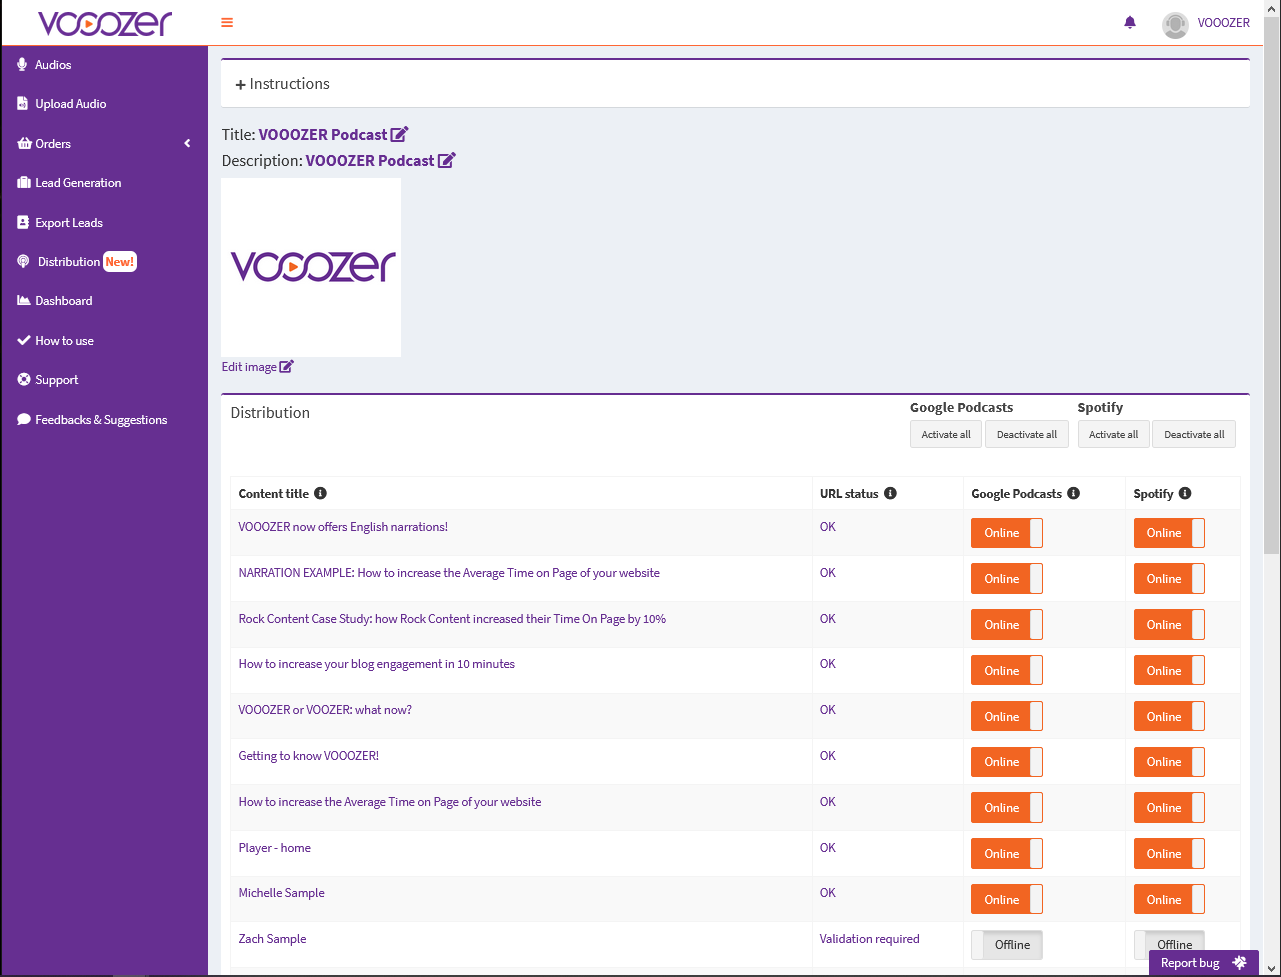This screenshot has height=977, width=1281.
Task: Open the Player - home content link
Action: 274,848
